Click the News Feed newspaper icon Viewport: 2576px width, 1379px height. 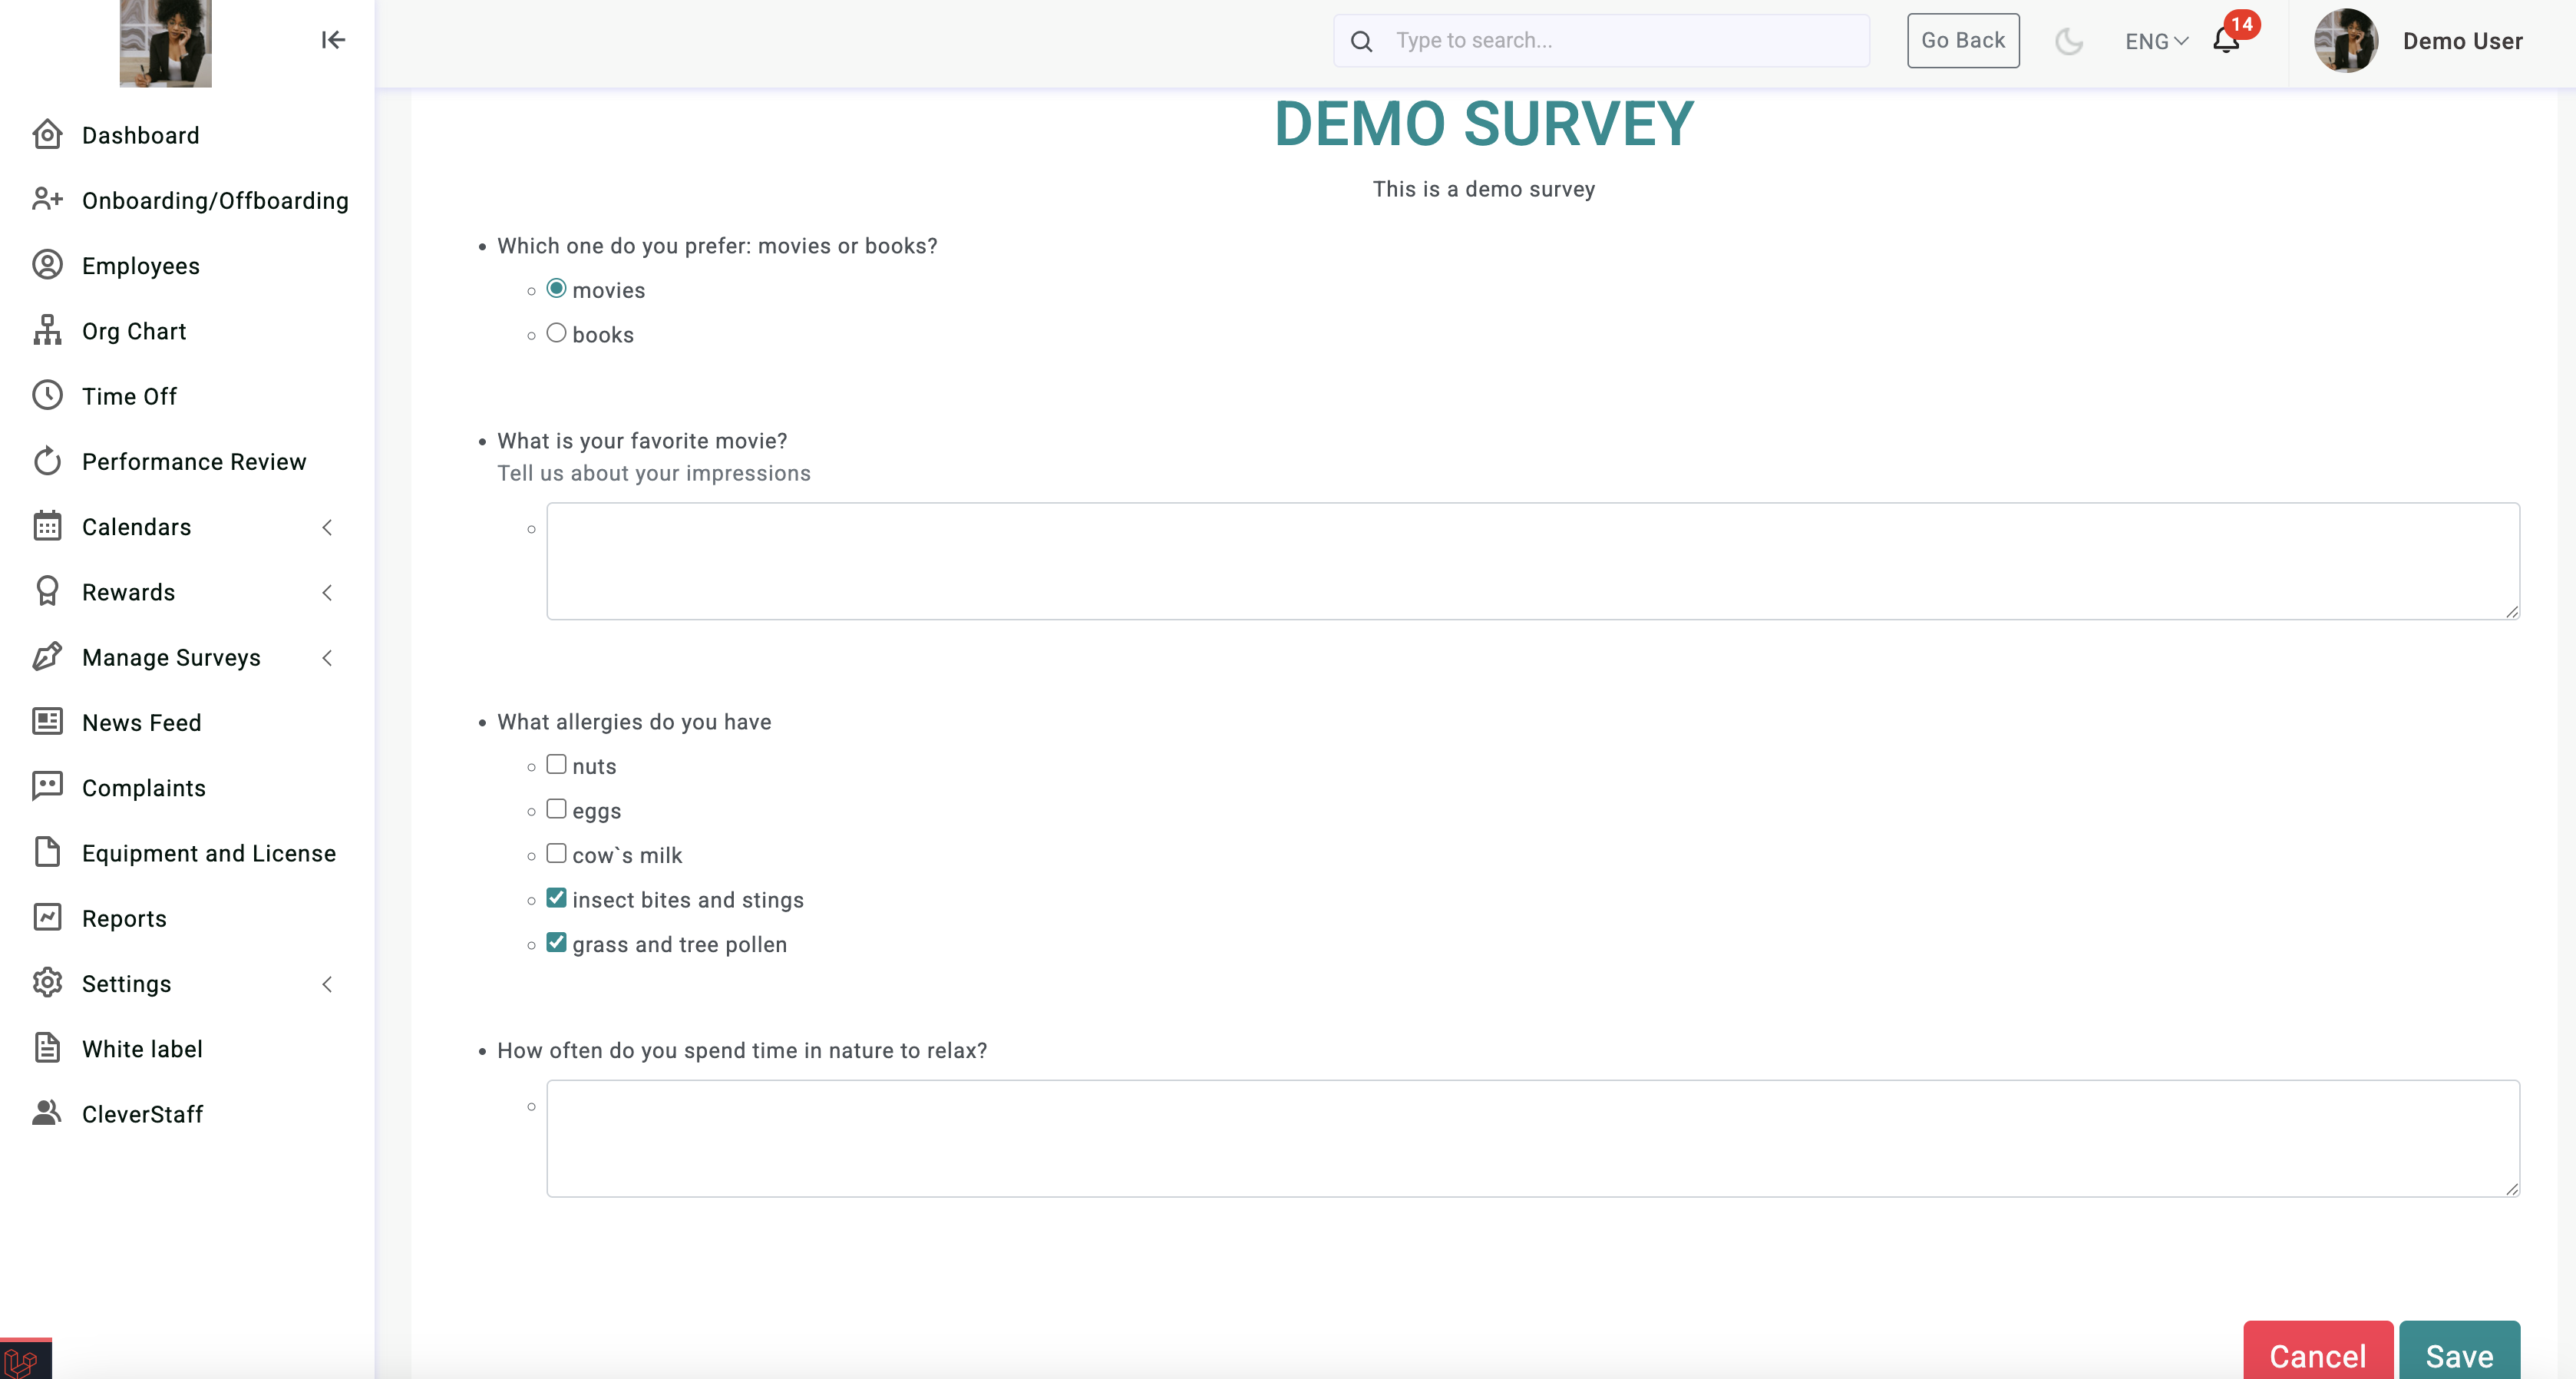47,722
